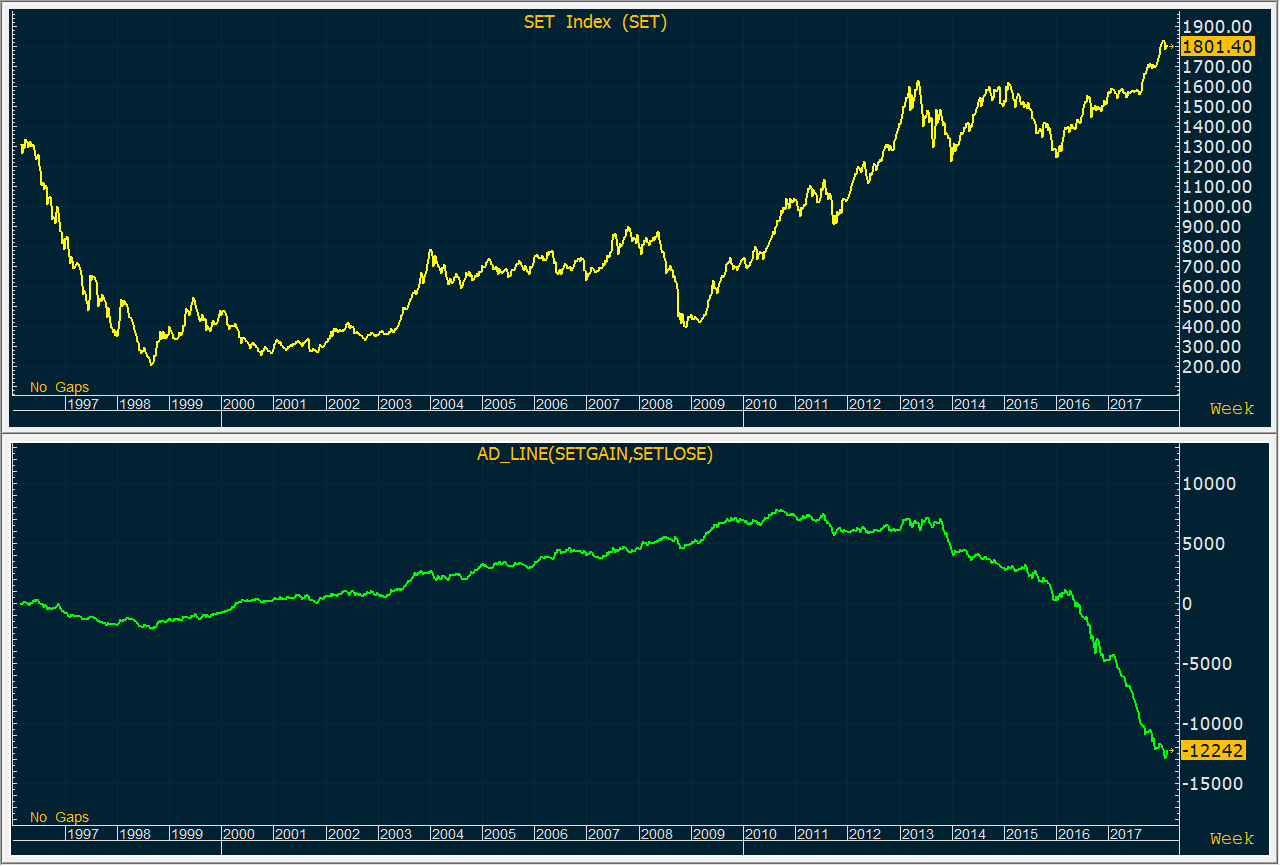The height and width of the screenshot is (866, 1280).
Task: Select 2003 on the AD_LINE time axis
Action: [x=395, y=834]
